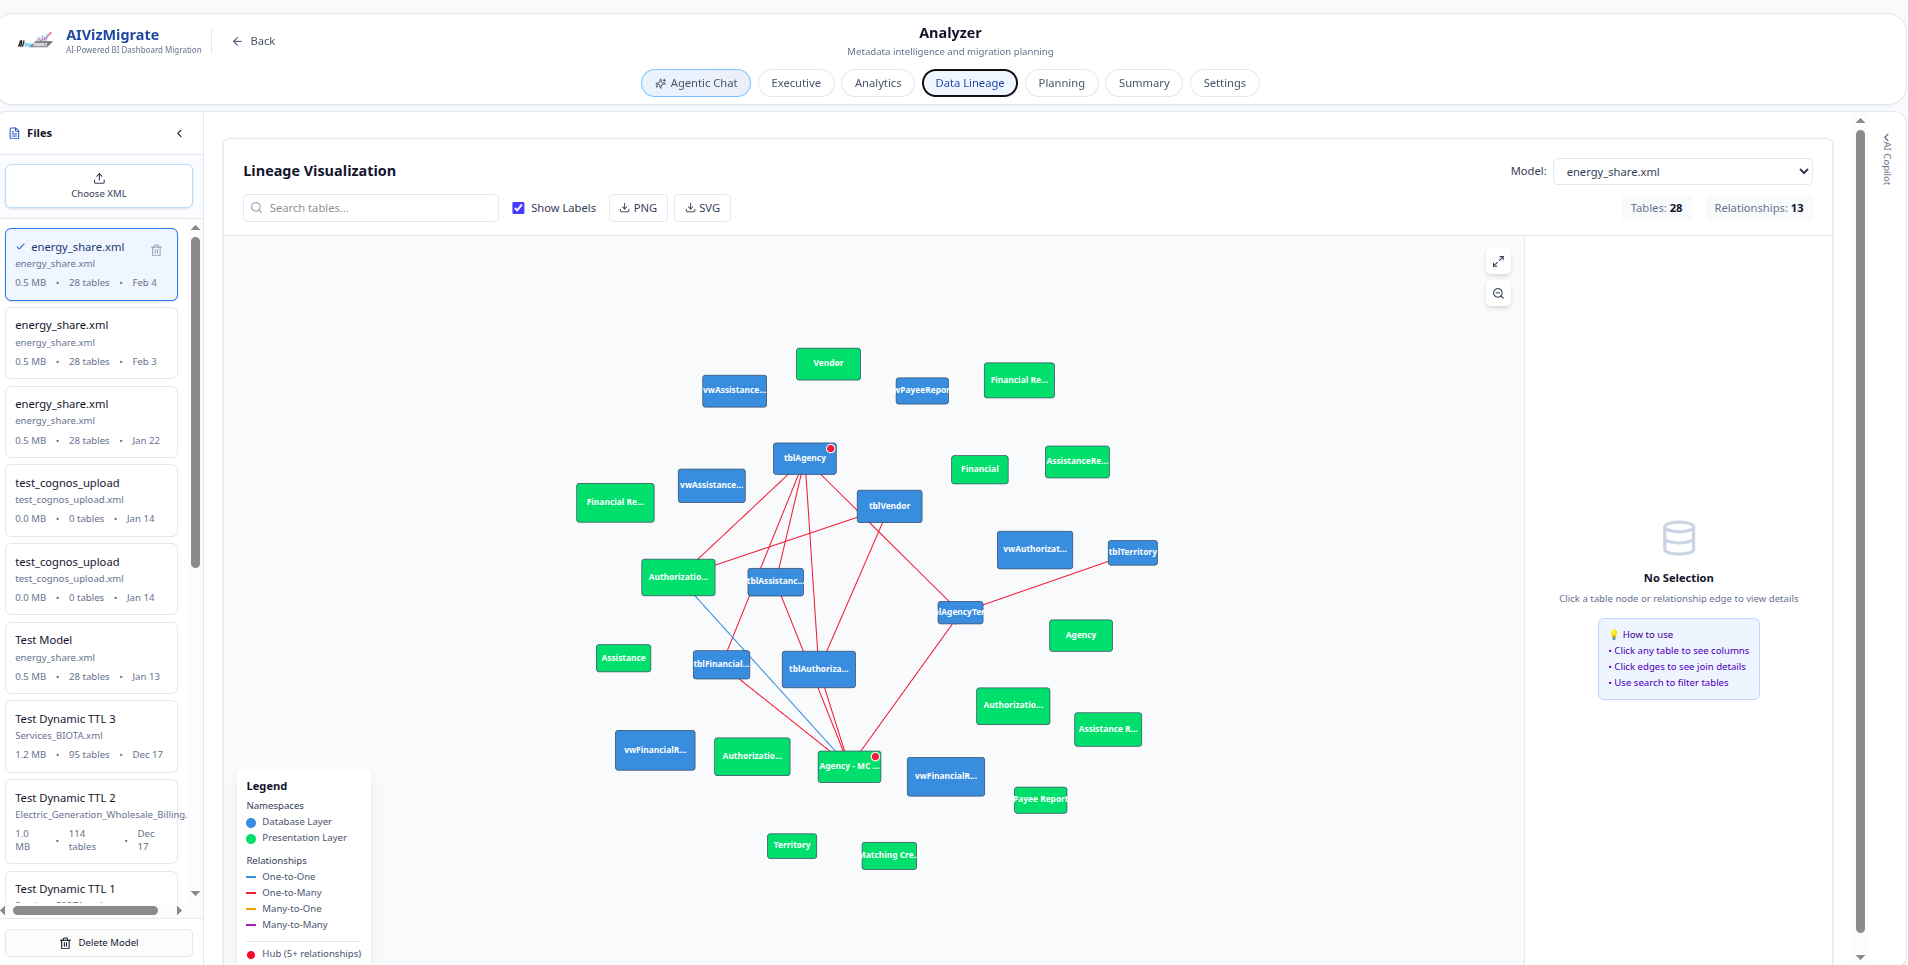Click the scroll-down arrow of file list

tap(195, 893)
